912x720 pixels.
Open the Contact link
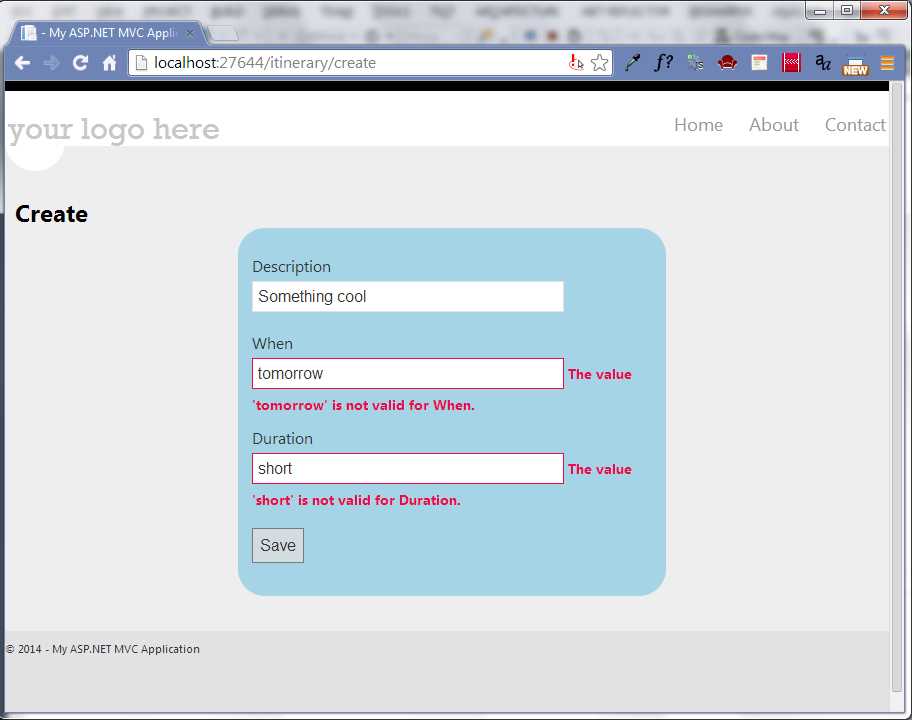tap(855, 124)
